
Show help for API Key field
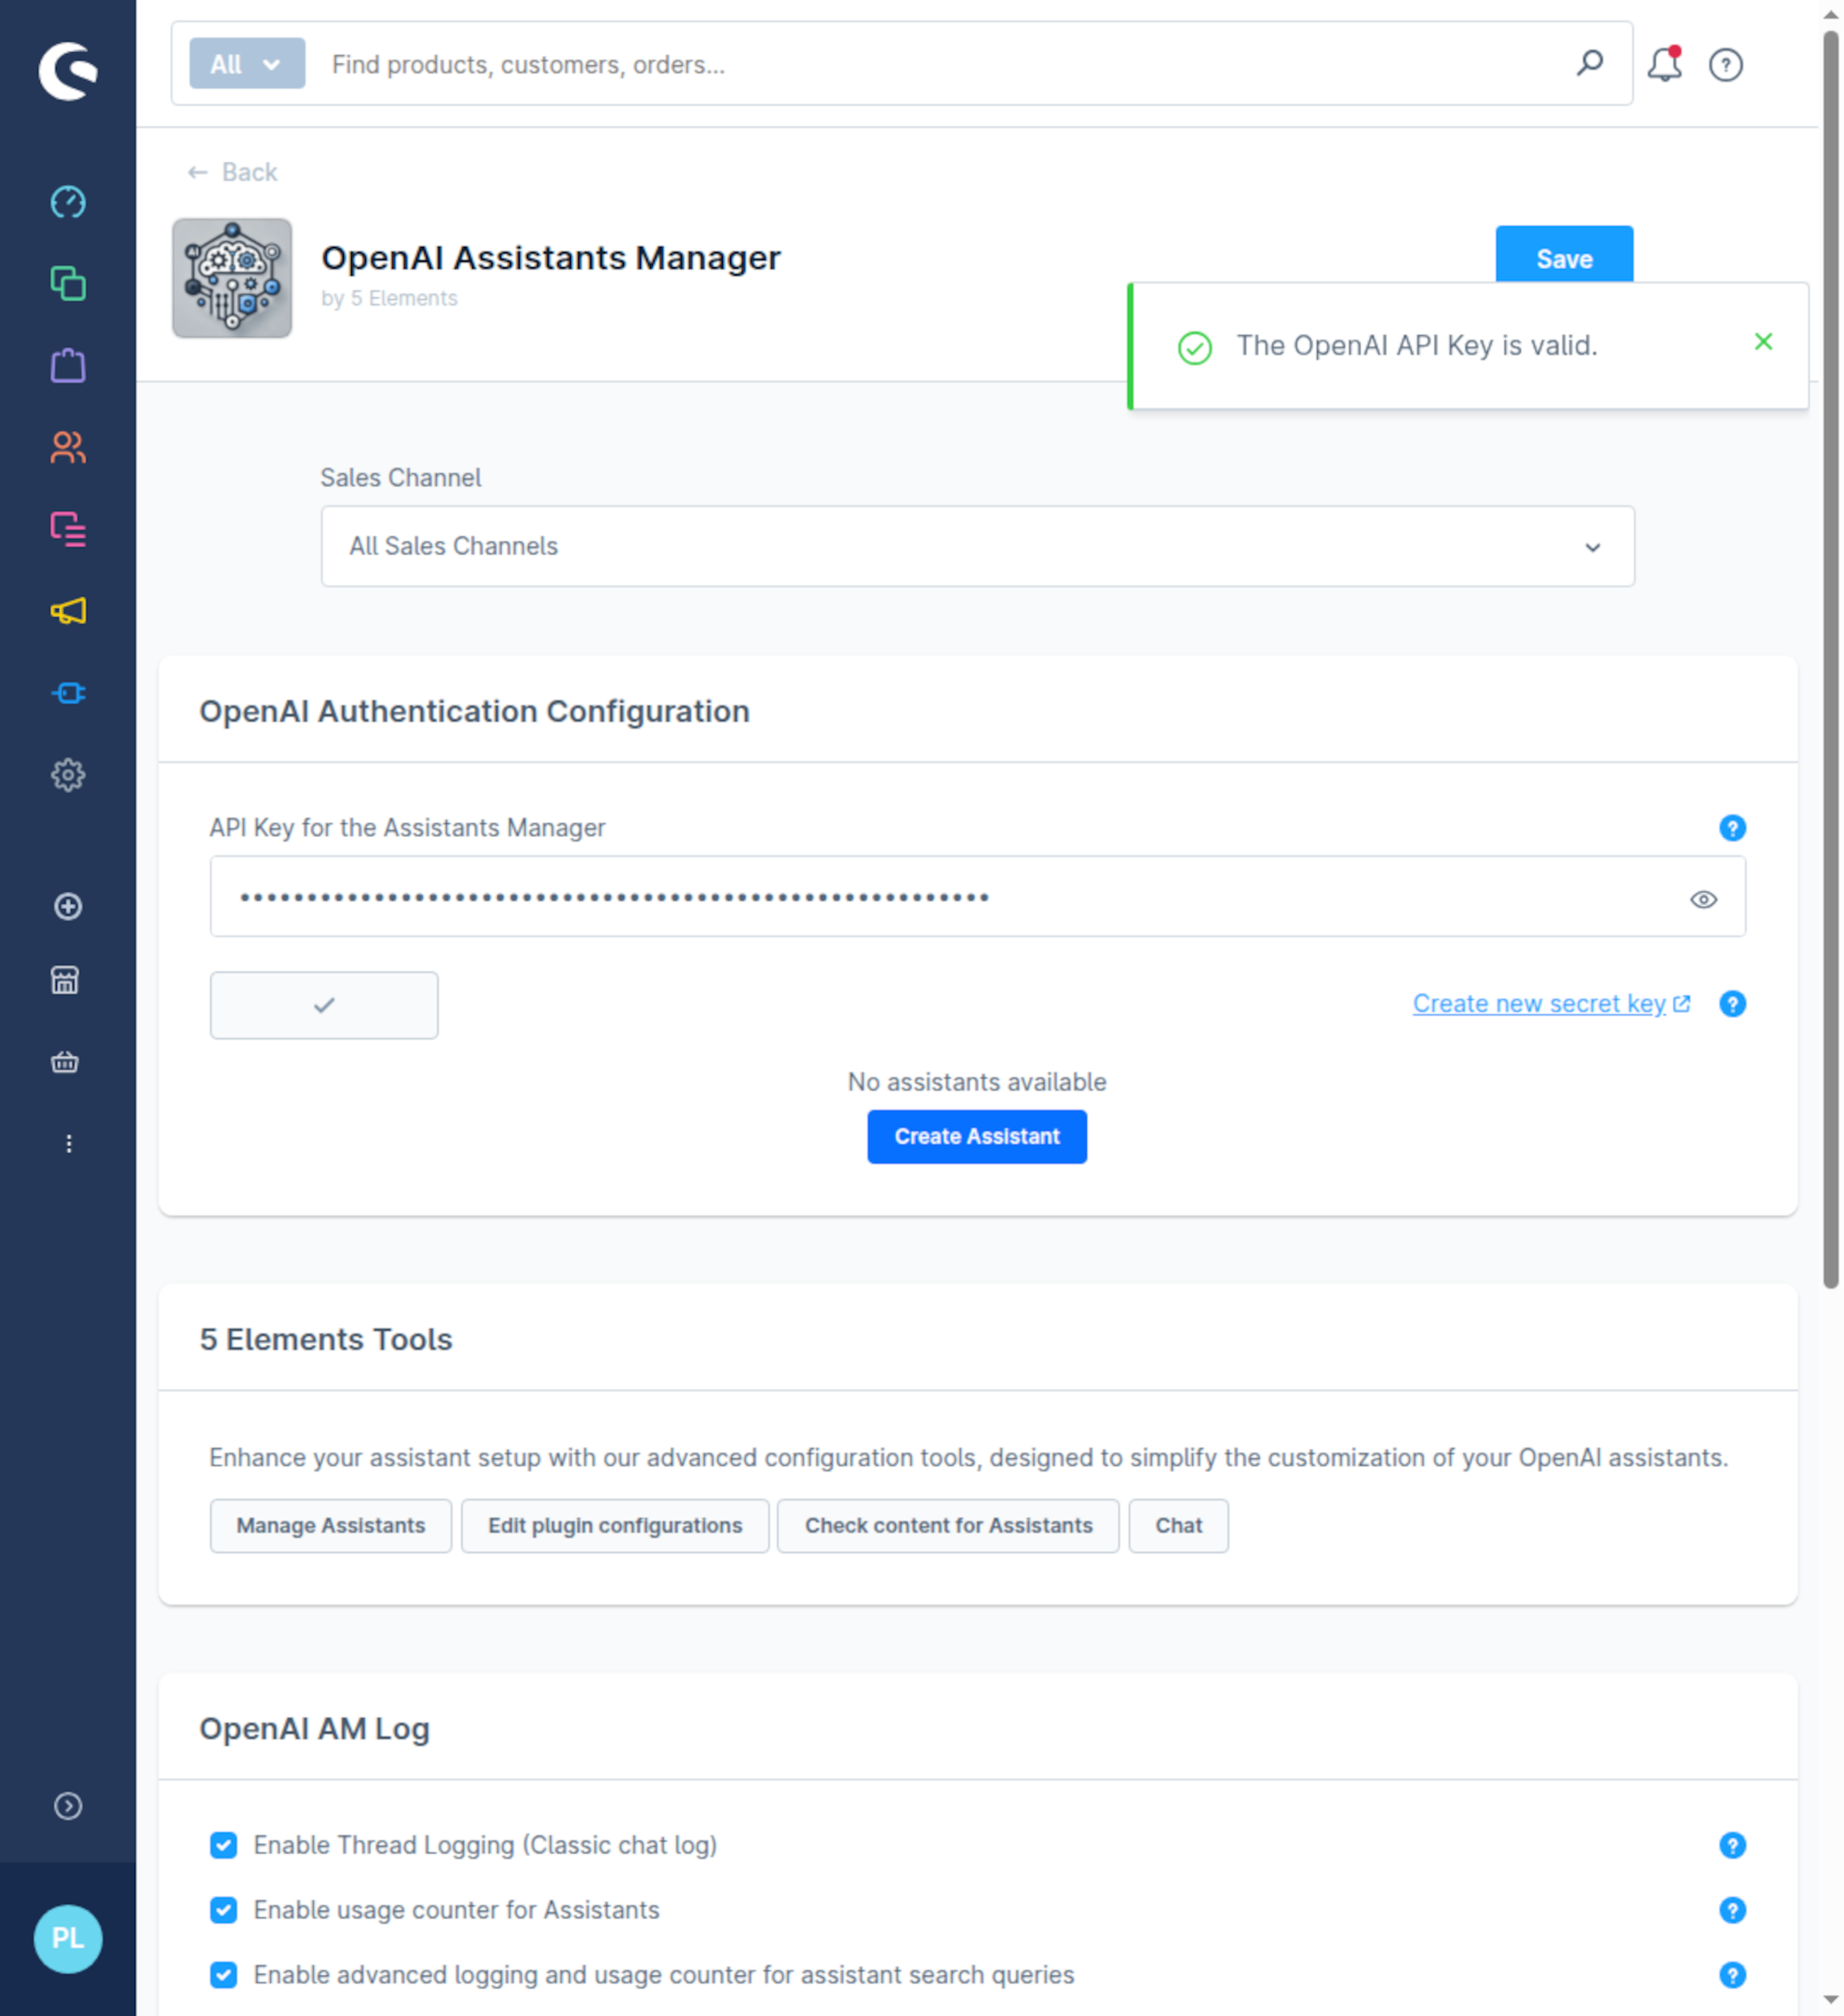tap(1733, 828)
